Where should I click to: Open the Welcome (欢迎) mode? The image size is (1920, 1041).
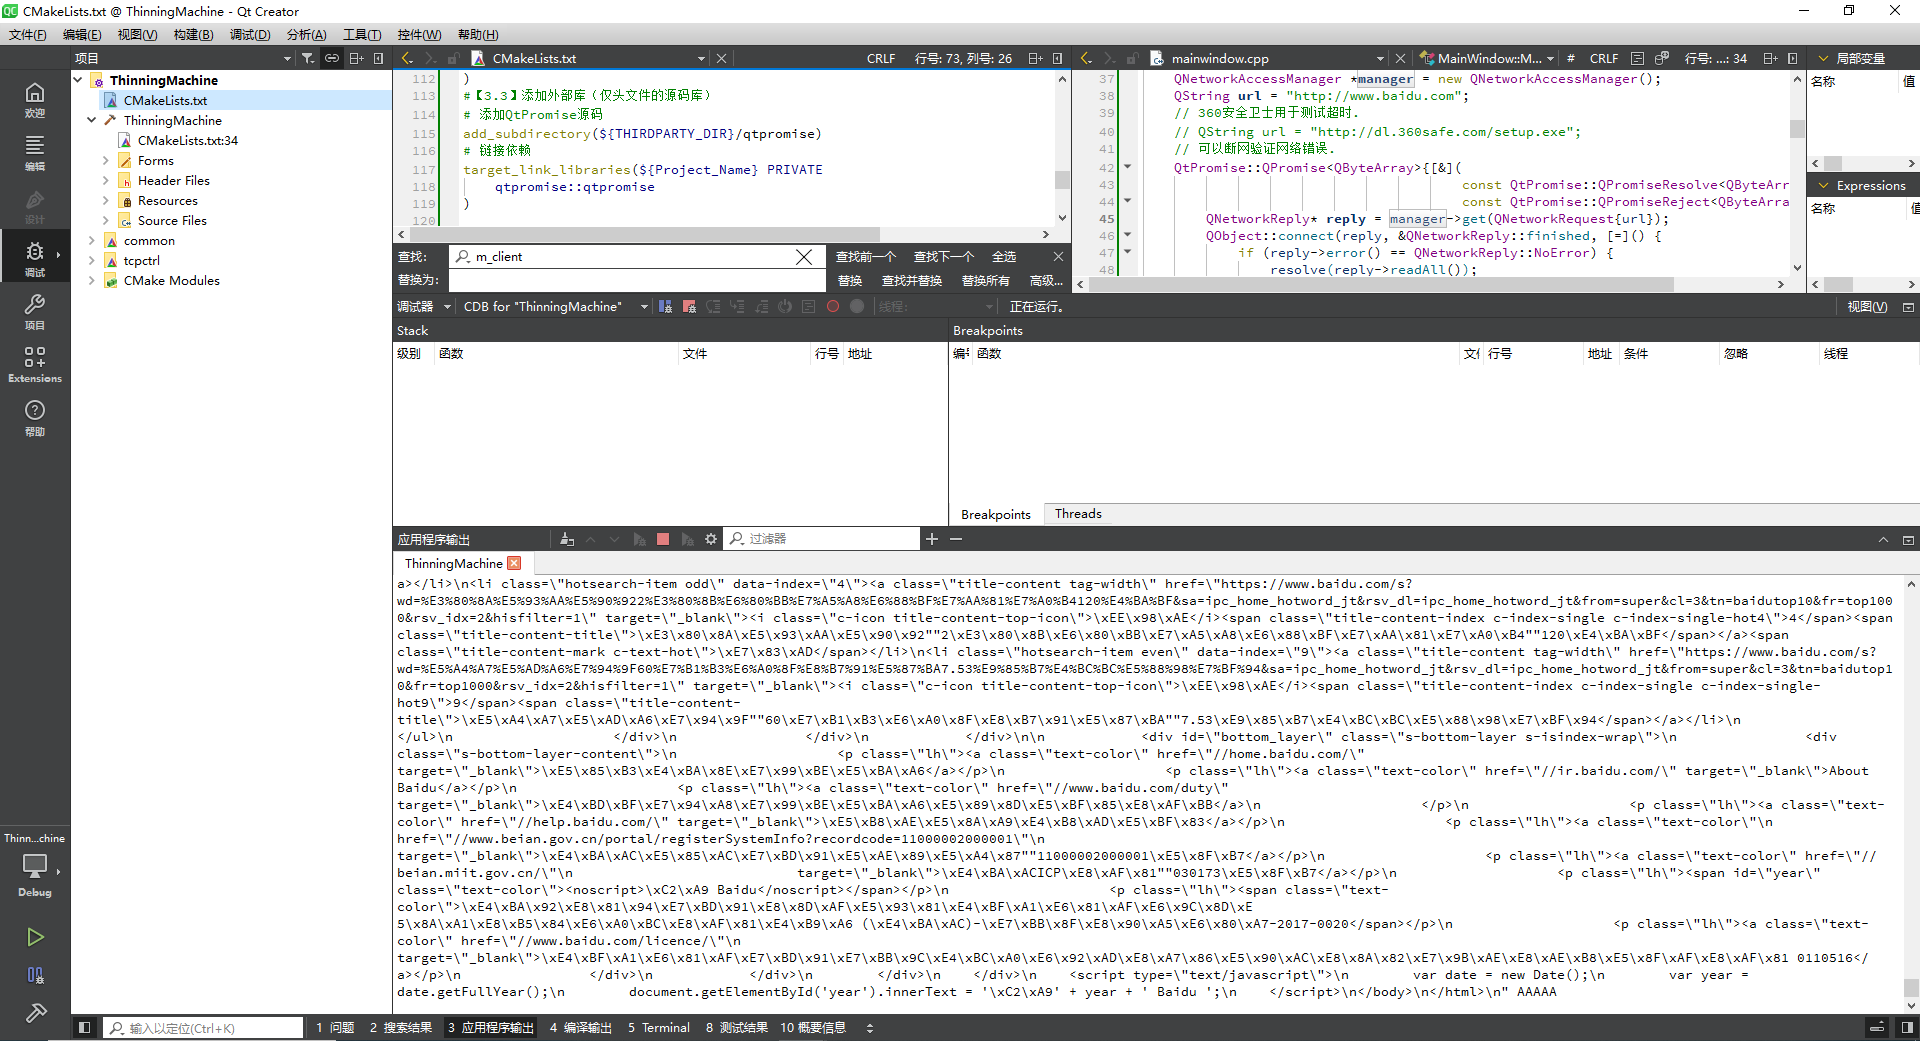(35, 100)
